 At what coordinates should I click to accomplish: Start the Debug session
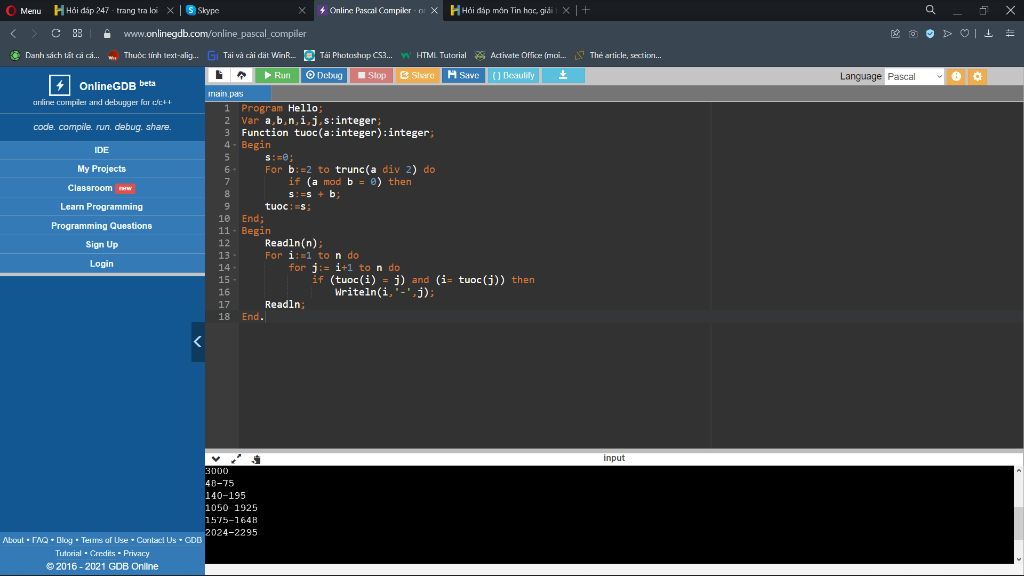324,75
